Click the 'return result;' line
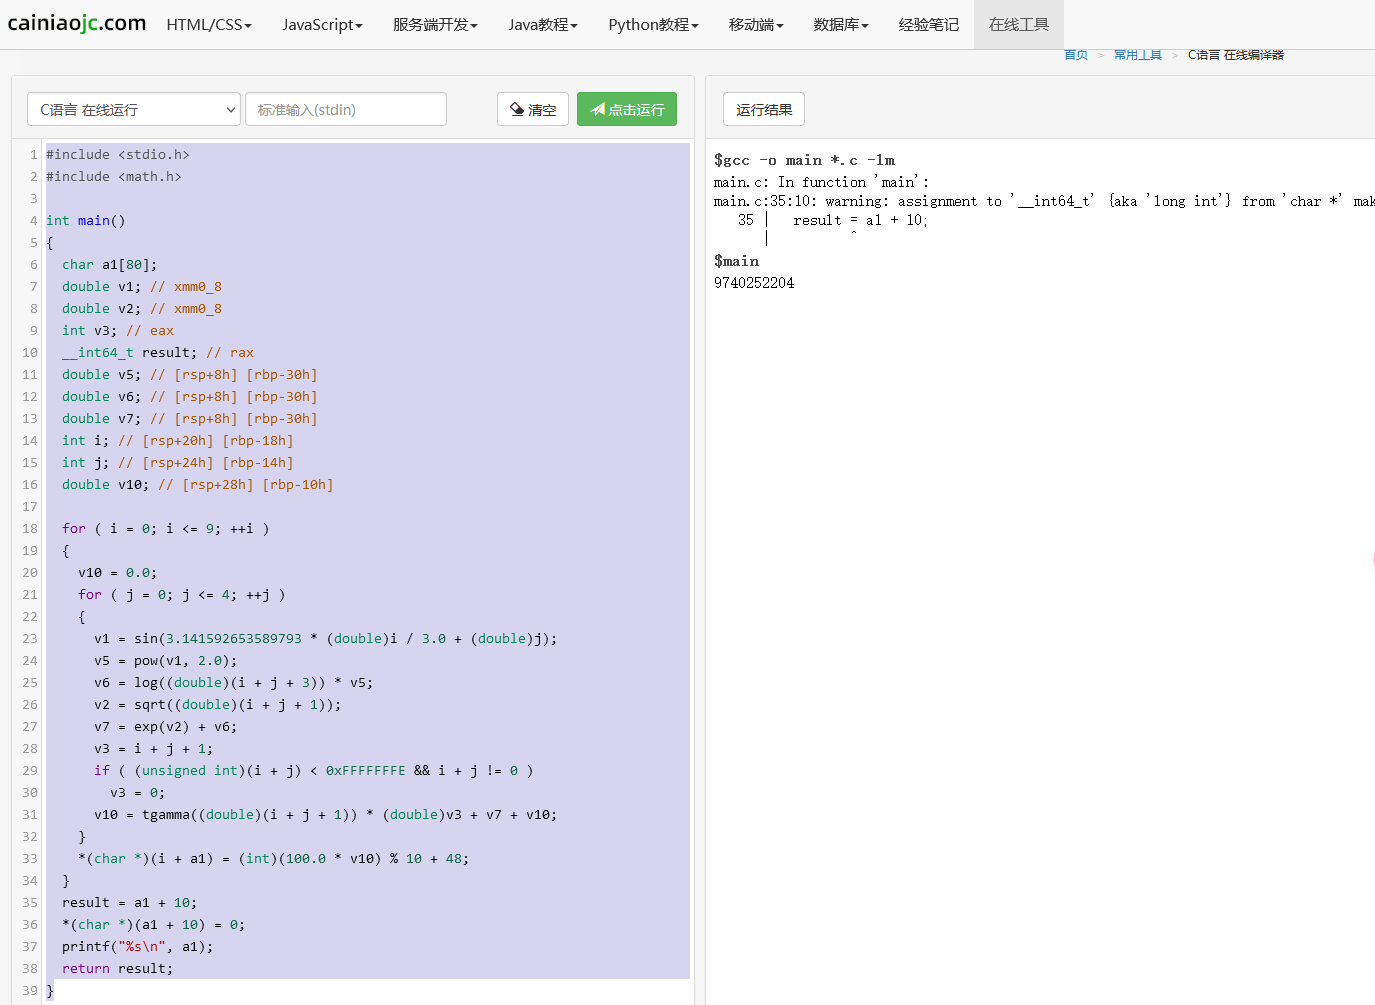The height and width of the screenshot is (1005, 1375). click(118, 968)
